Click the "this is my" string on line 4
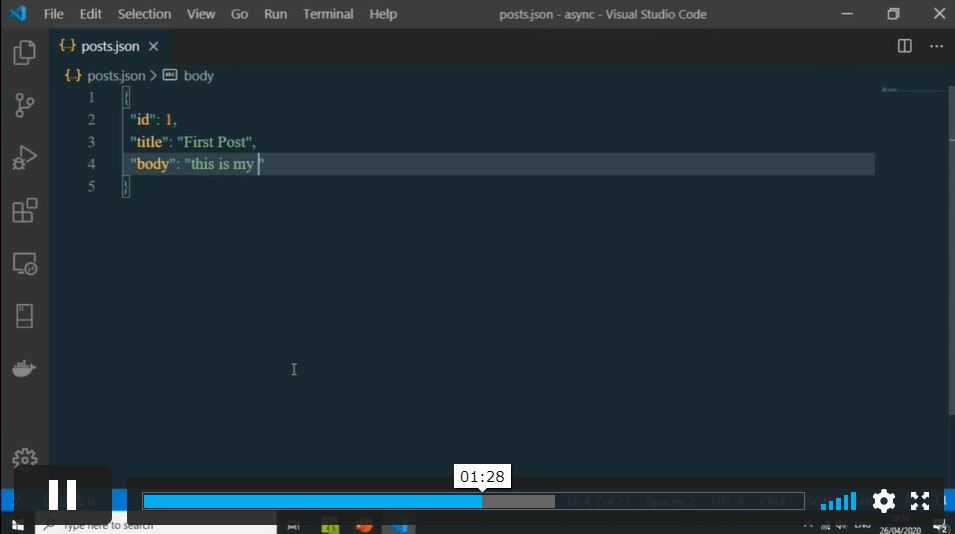The image size is (955, 534). pos(222,164)
